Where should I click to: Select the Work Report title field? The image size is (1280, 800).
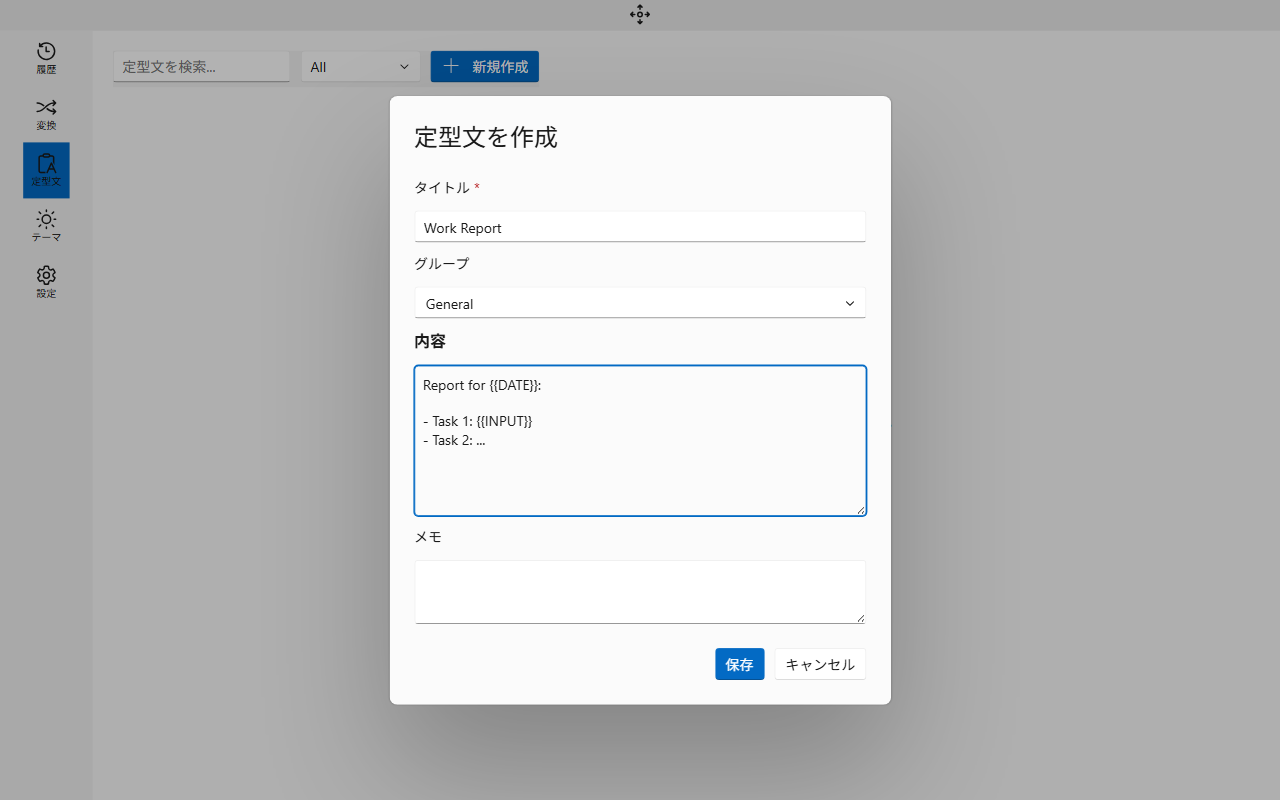[639, 227]
